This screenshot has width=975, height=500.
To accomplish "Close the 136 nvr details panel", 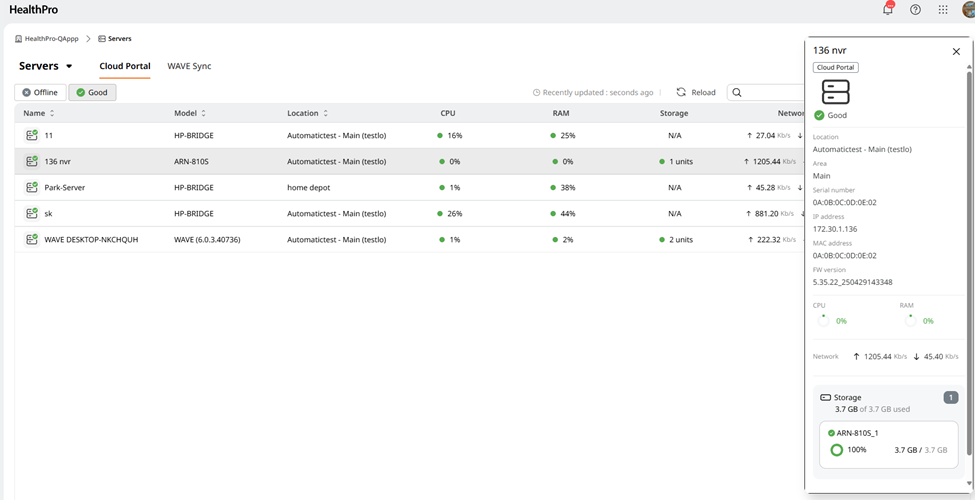I will point(956,51).
